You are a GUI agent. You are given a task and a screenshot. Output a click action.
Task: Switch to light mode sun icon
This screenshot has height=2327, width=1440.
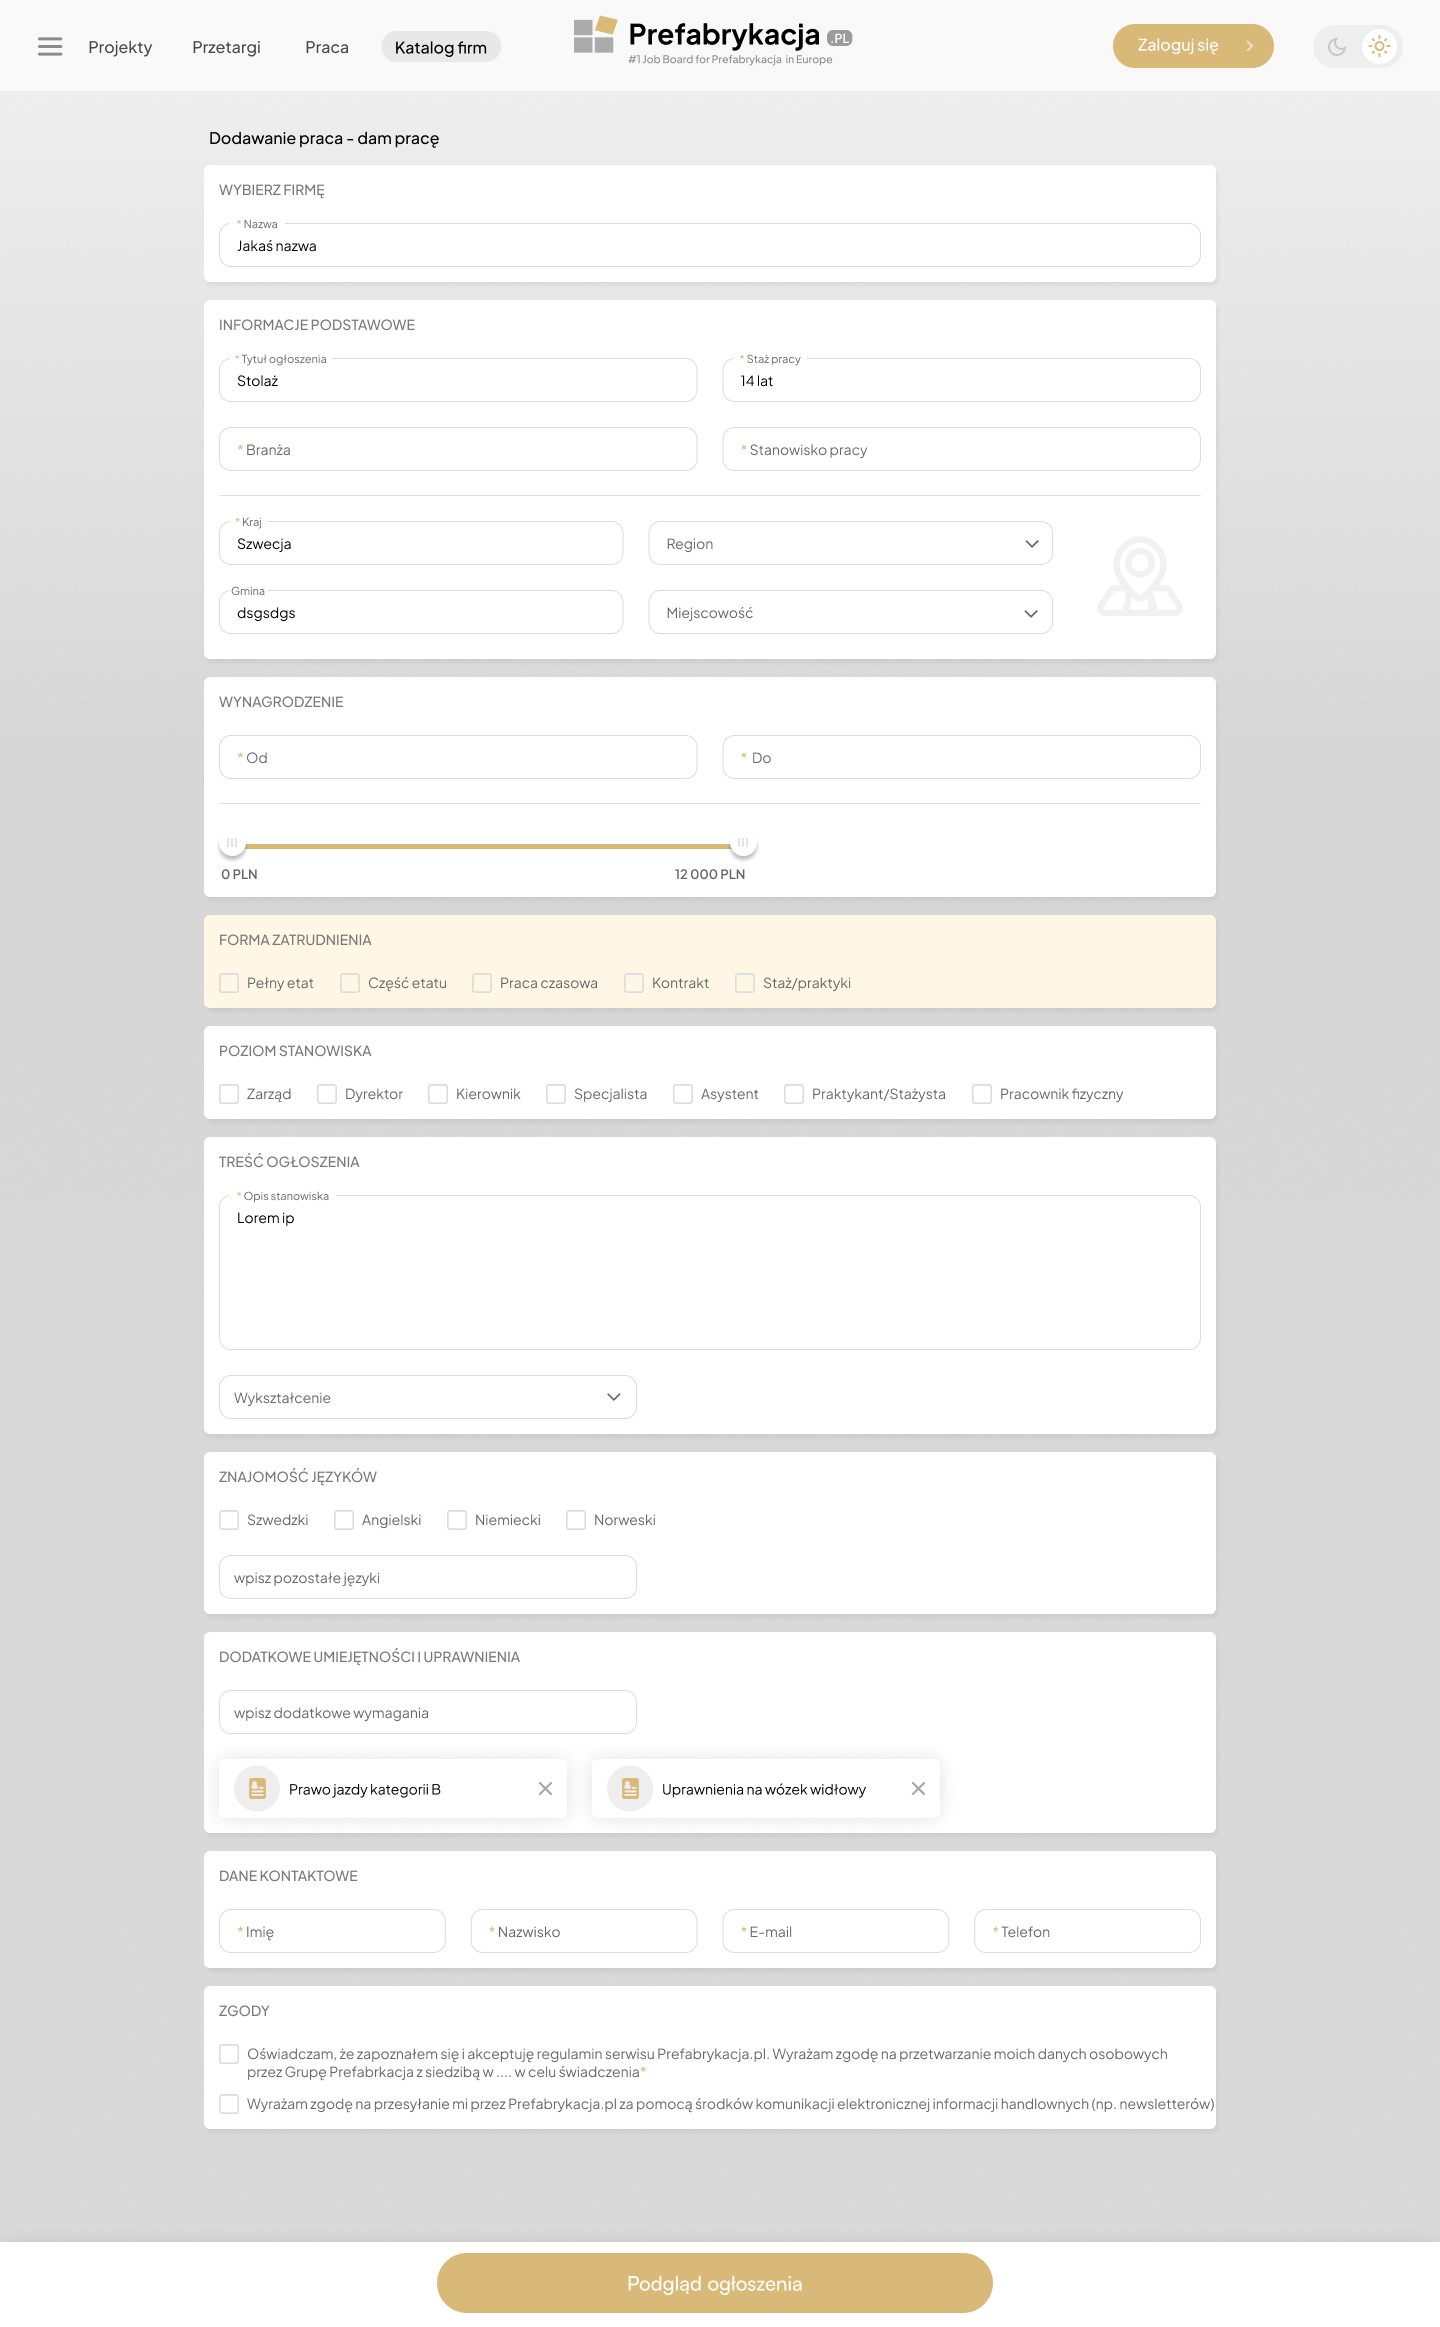[x=1379, y=46]
